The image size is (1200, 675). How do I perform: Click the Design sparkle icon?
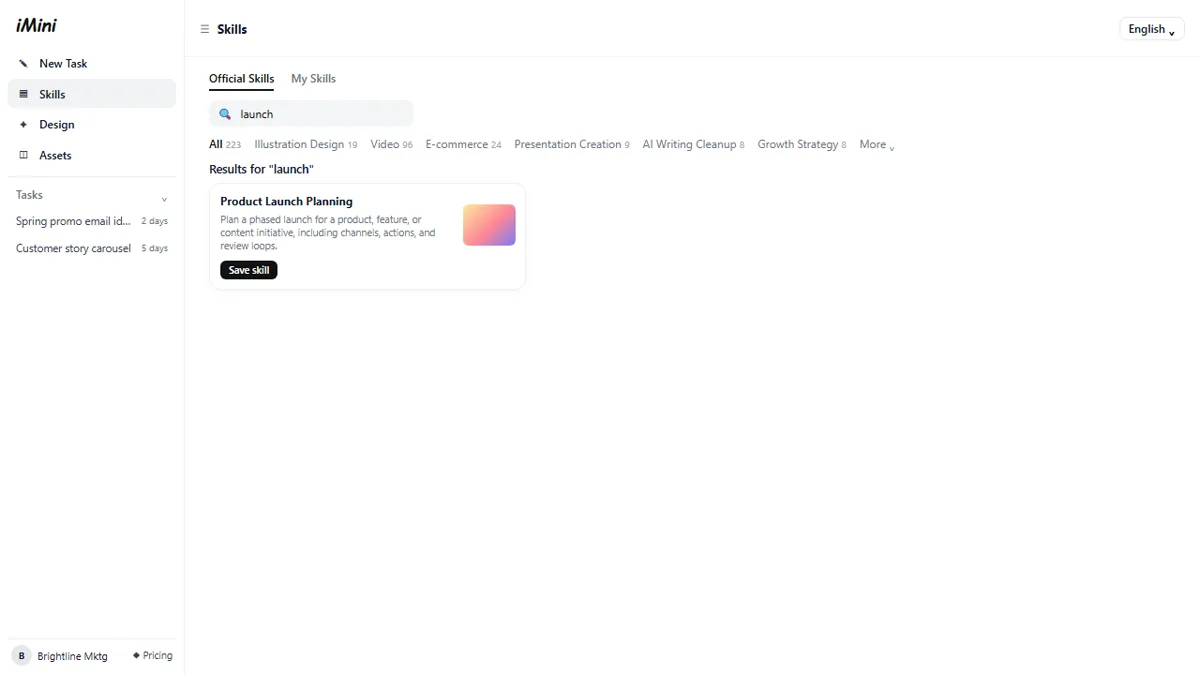coord(23,125)
